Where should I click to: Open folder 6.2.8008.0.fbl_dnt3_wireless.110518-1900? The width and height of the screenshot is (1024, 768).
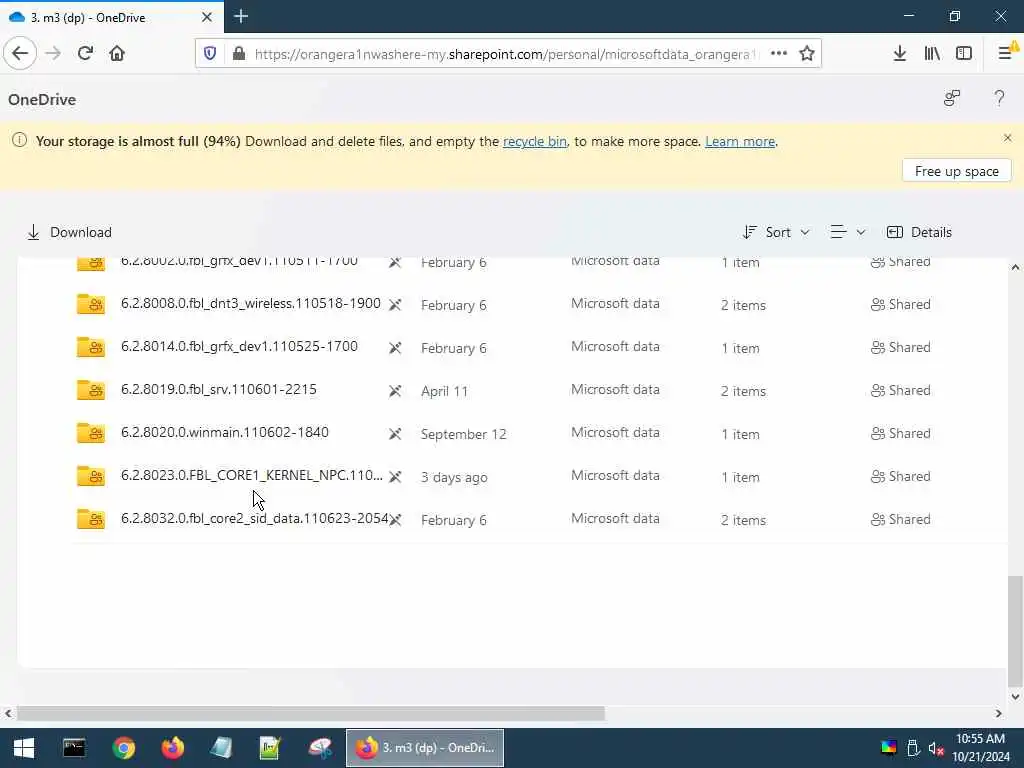(251, 303)
